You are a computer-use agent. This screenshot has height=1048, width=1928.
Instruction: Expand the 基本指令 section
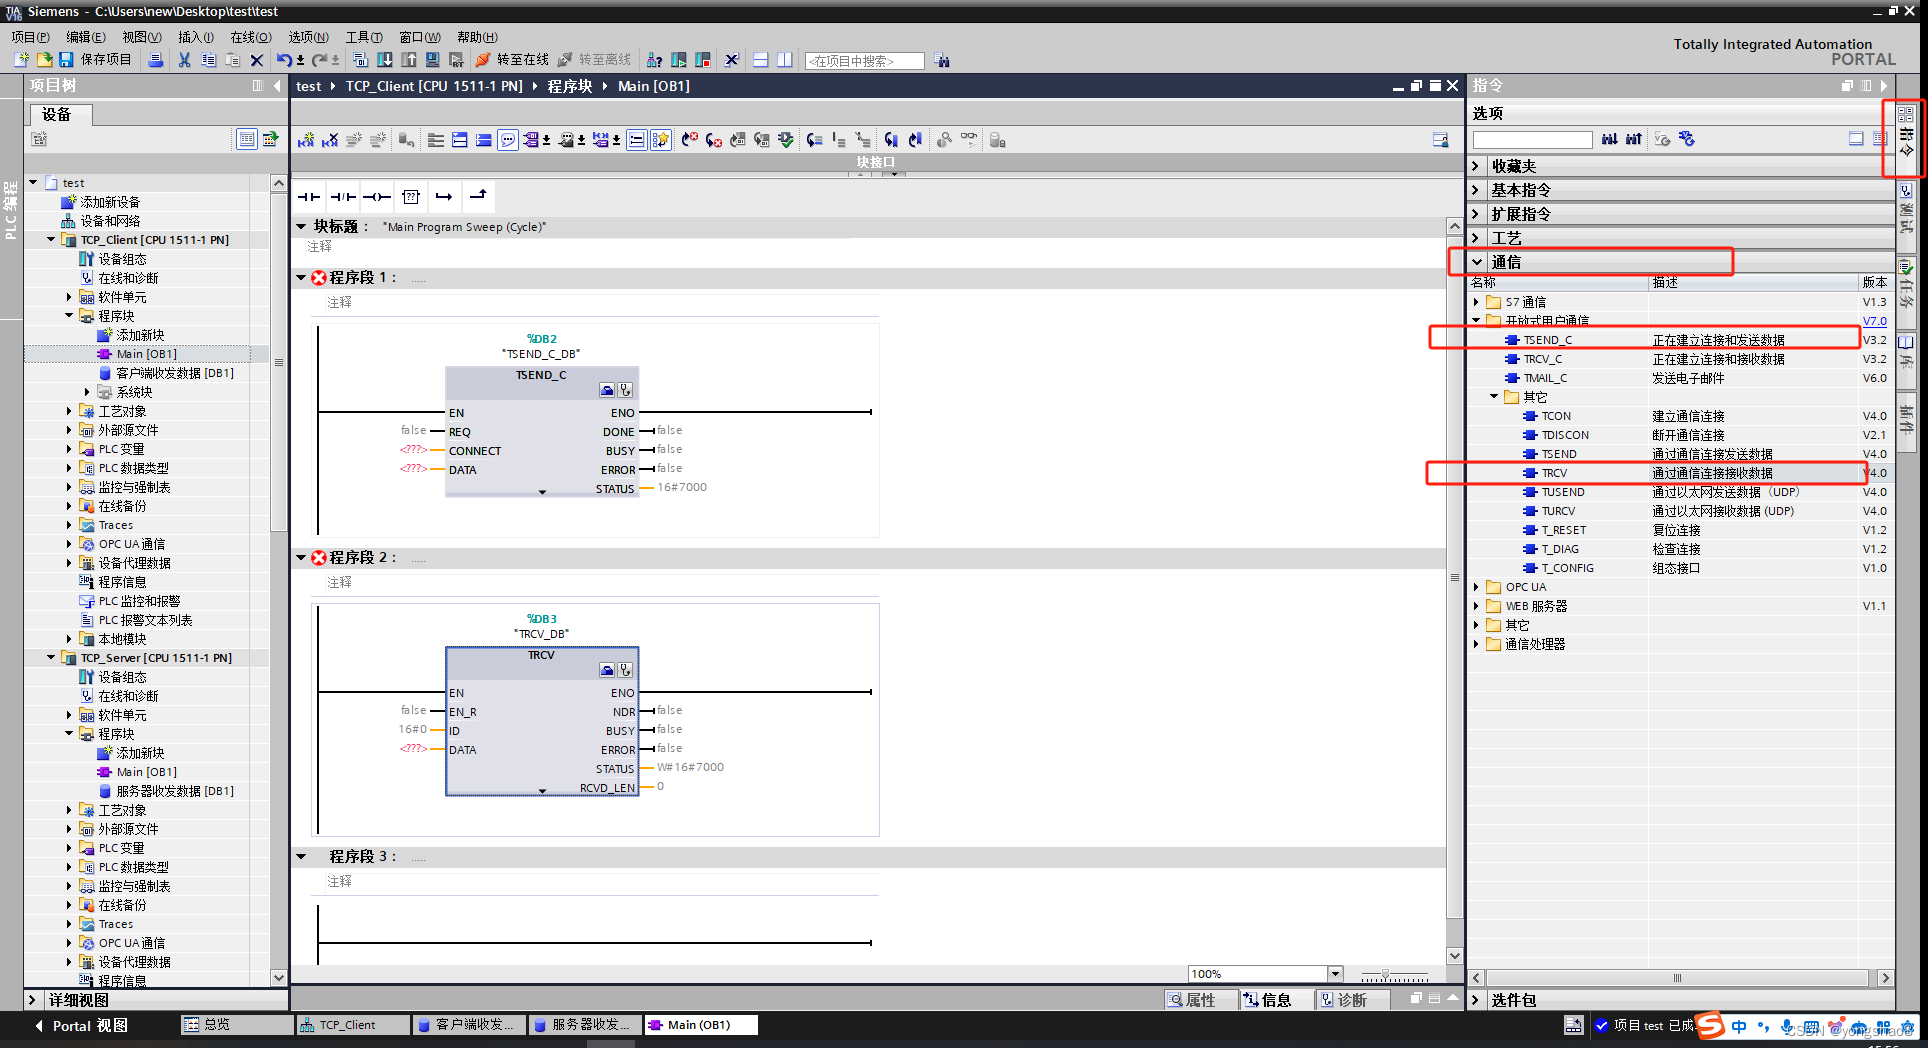tap(1477, 190)
